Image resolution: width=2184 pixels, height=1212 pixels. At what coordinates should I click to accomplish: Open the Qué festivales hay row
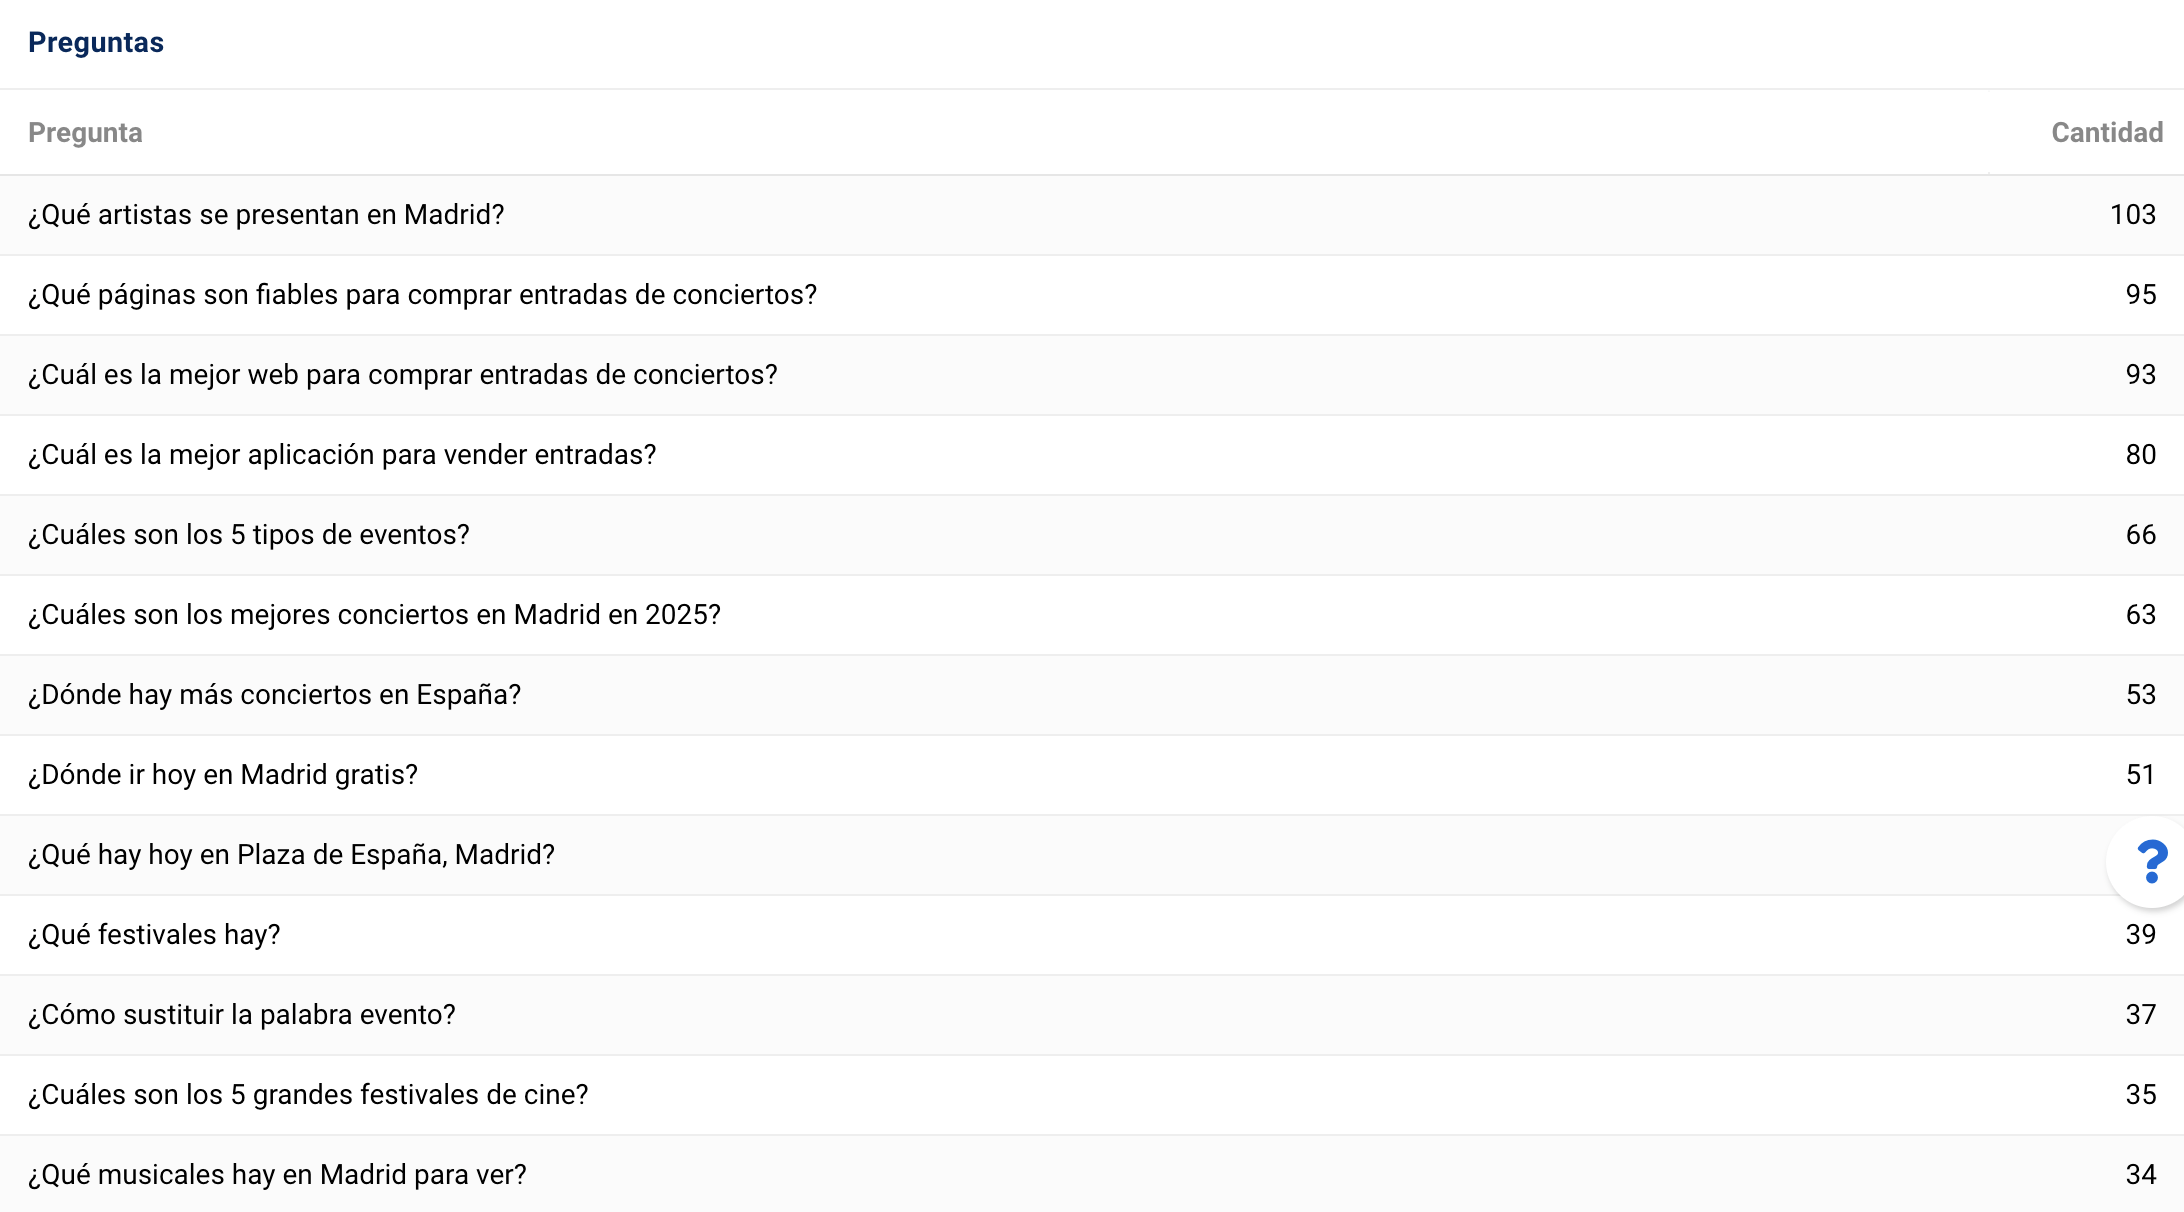(x=154, y=935)
